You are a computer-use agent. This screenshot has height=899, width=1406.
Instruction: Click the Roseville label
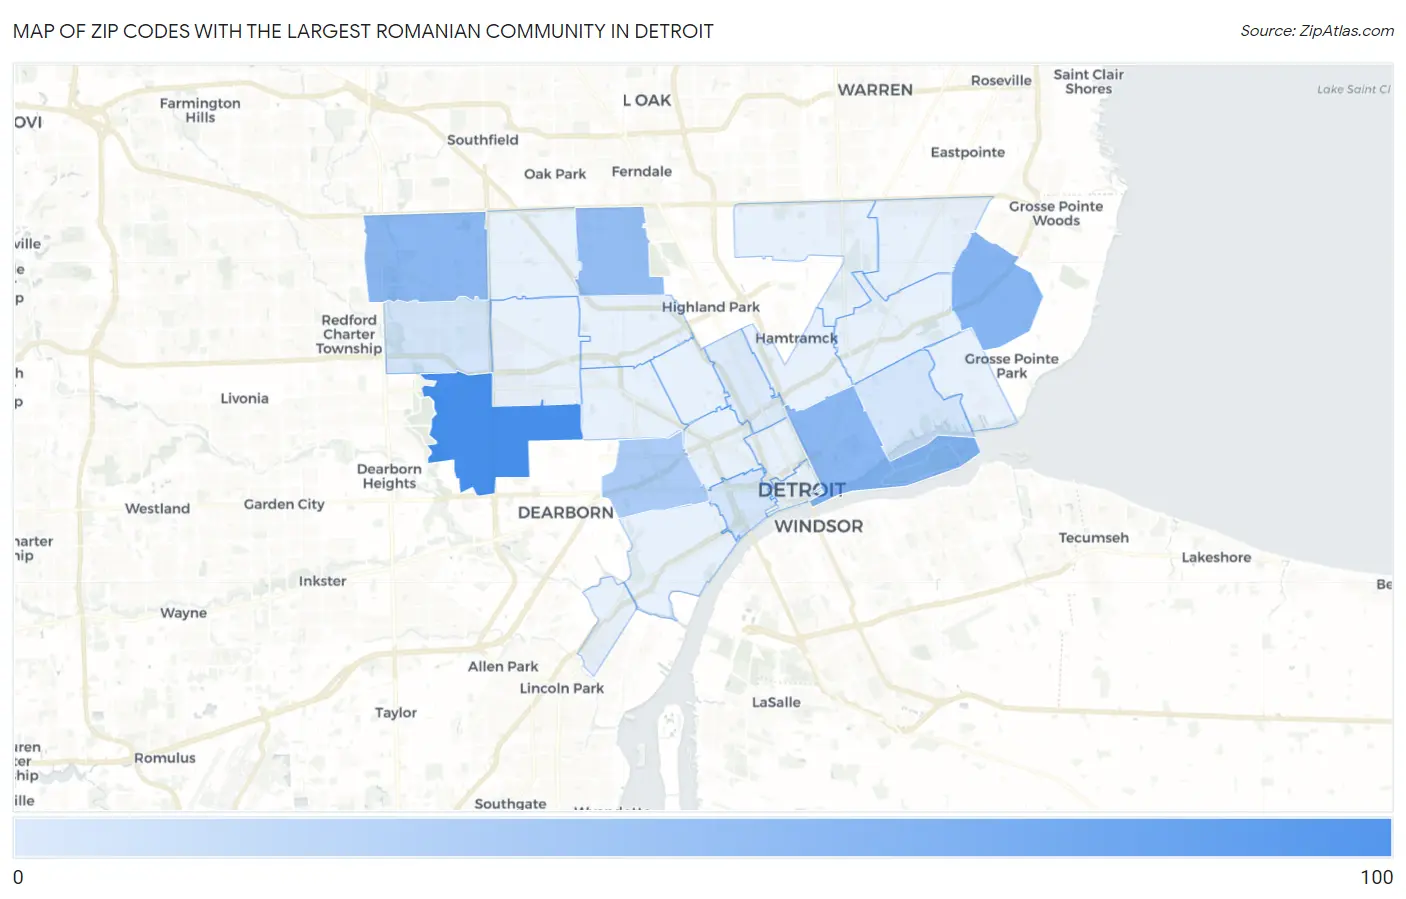[1001, 81]
